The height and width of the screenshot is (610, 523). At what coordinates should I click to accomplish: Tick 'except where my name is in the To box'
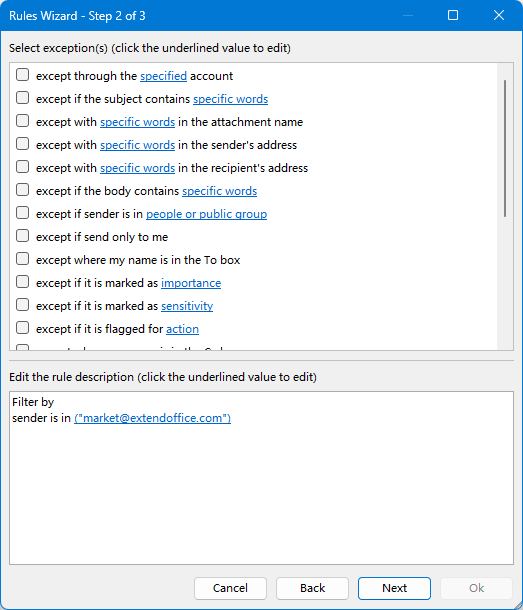point(23,259)
